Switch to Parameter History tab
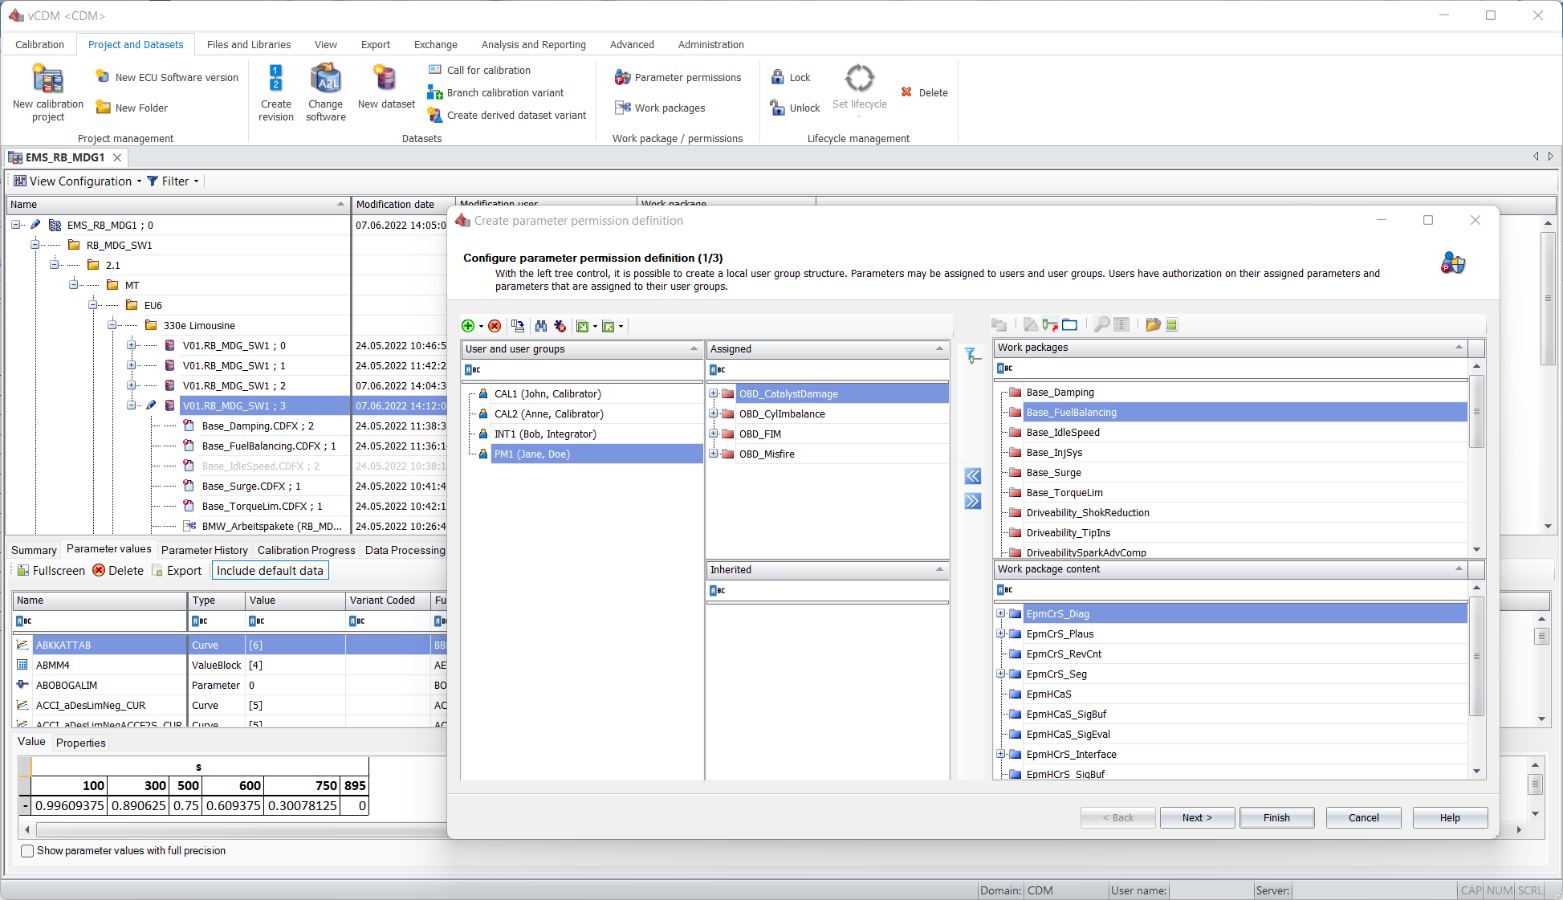Screen dimensions: 1563x900 click(x=204, y=550)
